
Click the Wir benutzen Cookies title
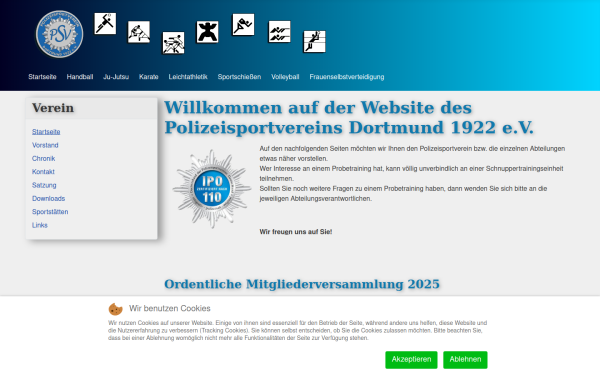(170, 308)
